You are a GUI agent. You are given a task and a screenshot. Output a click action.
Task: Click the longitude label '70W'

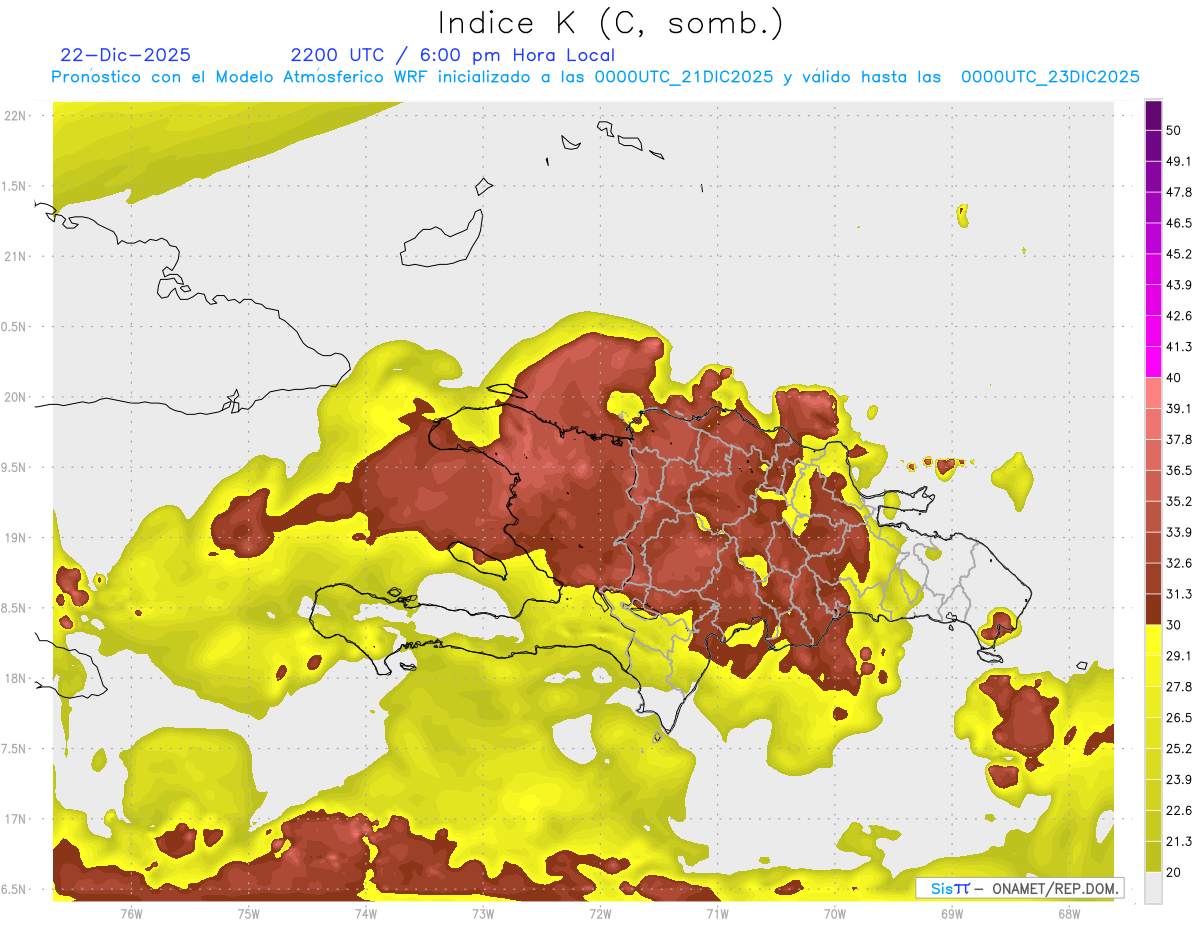point(835,913)
